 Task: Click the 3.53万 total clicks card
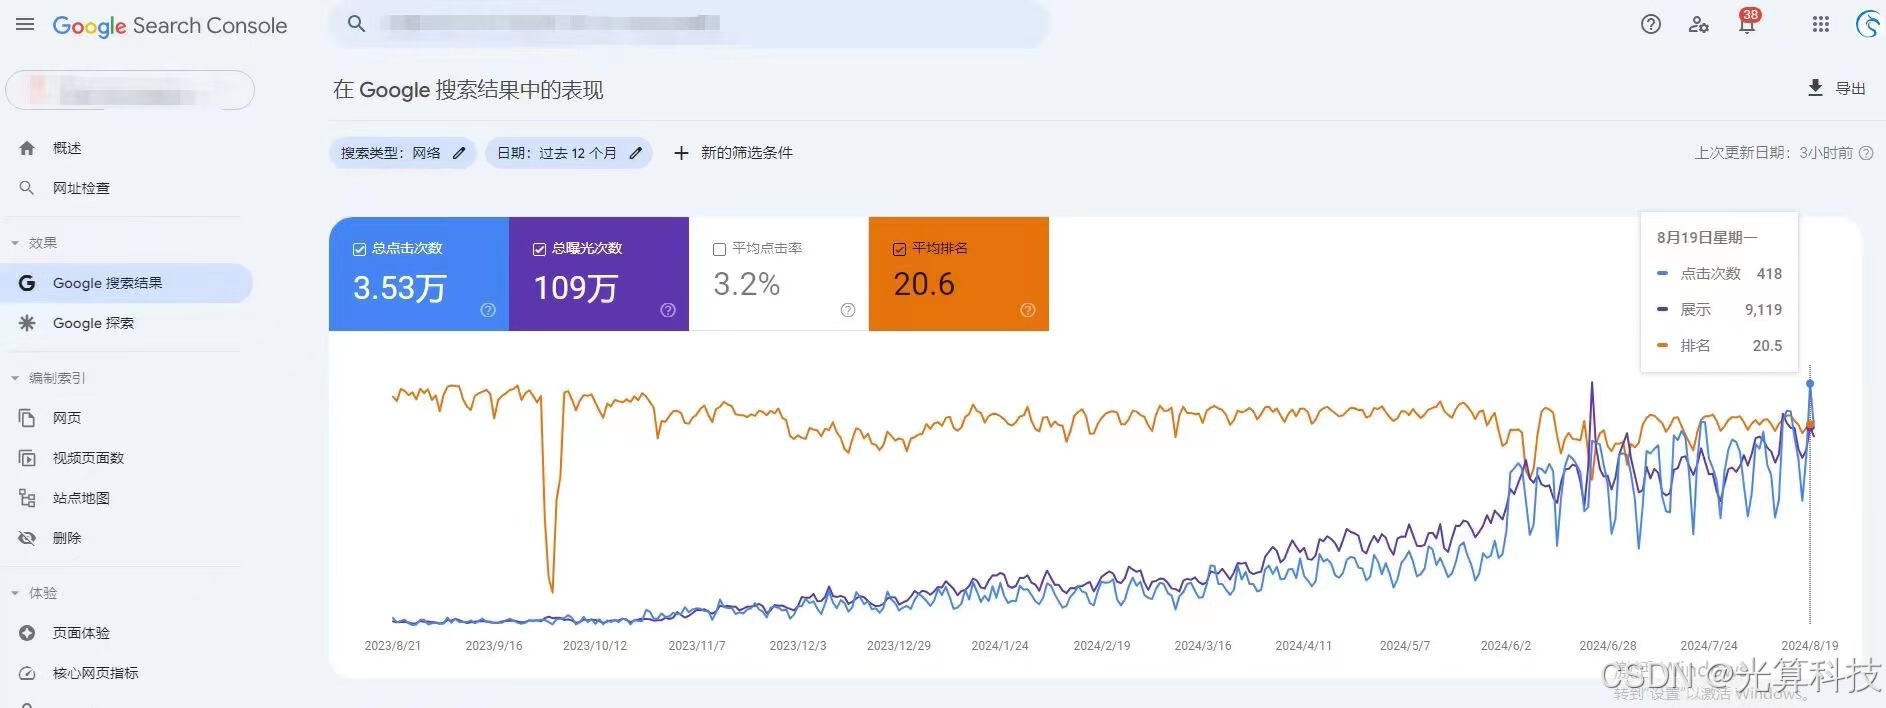419,274
